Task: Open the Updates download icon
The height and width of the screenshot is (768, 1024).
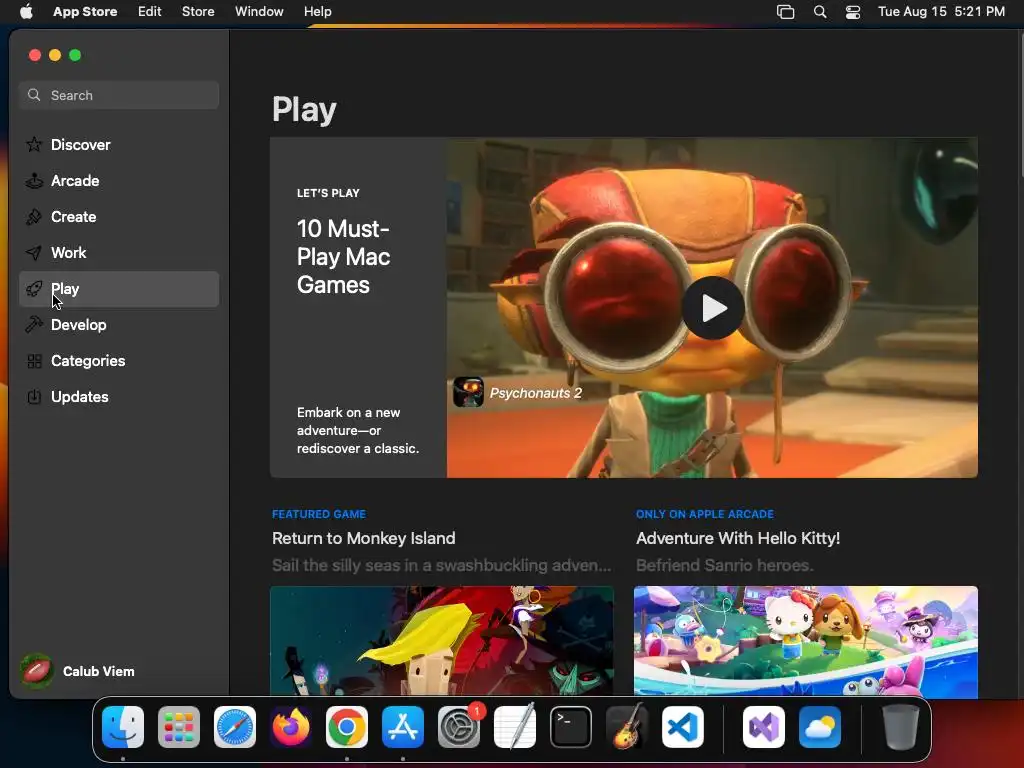Action: coord(34,396)
